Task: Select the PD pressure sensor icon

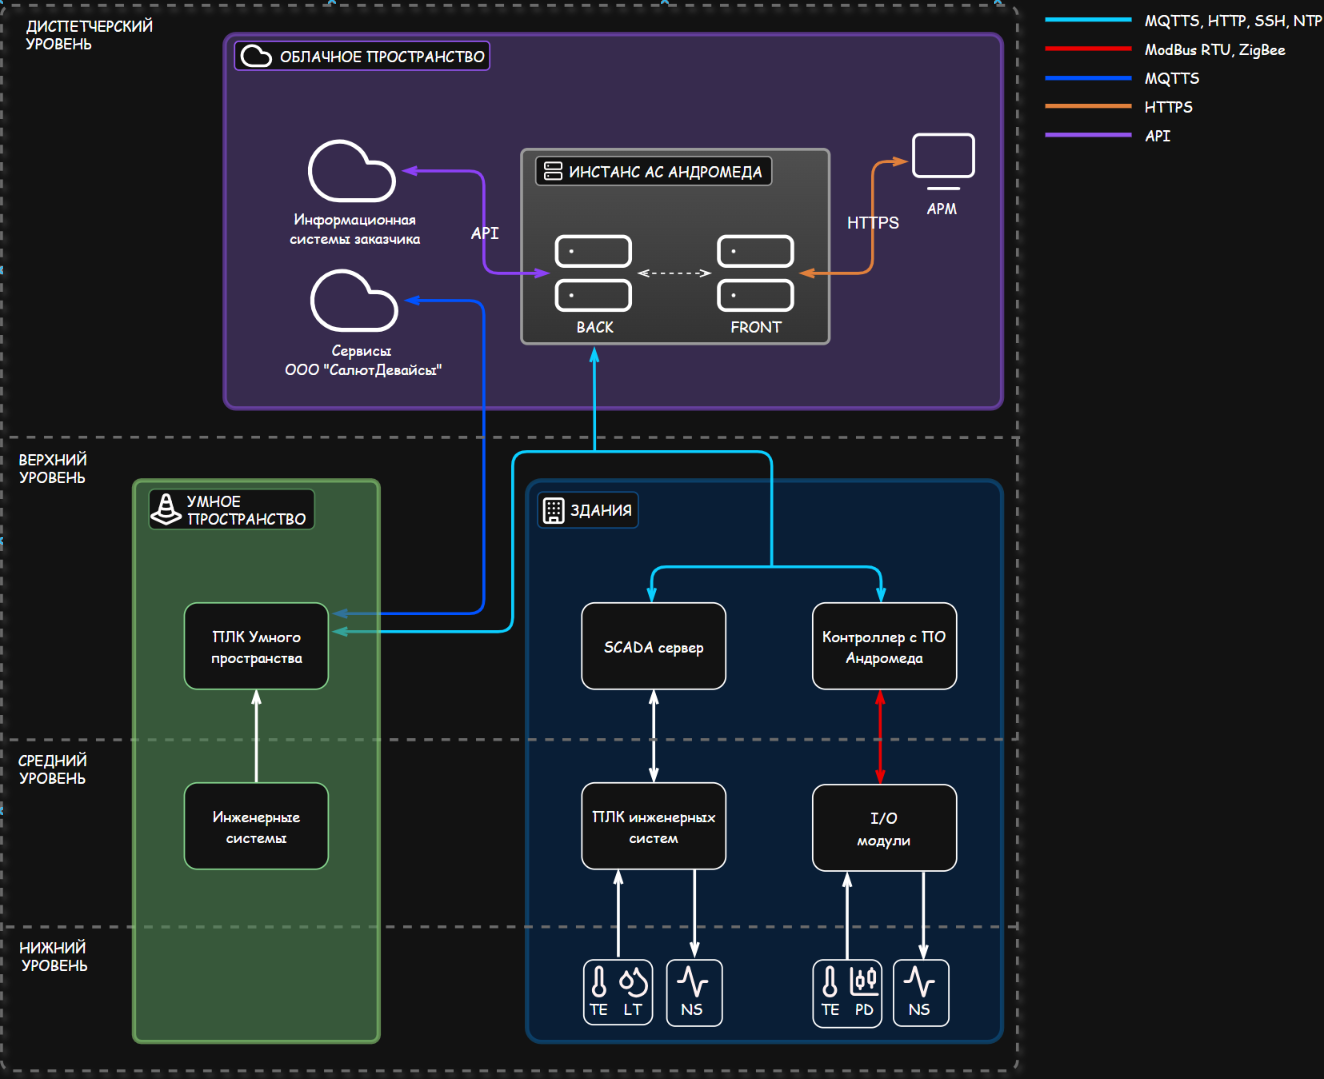Action: 865,982
